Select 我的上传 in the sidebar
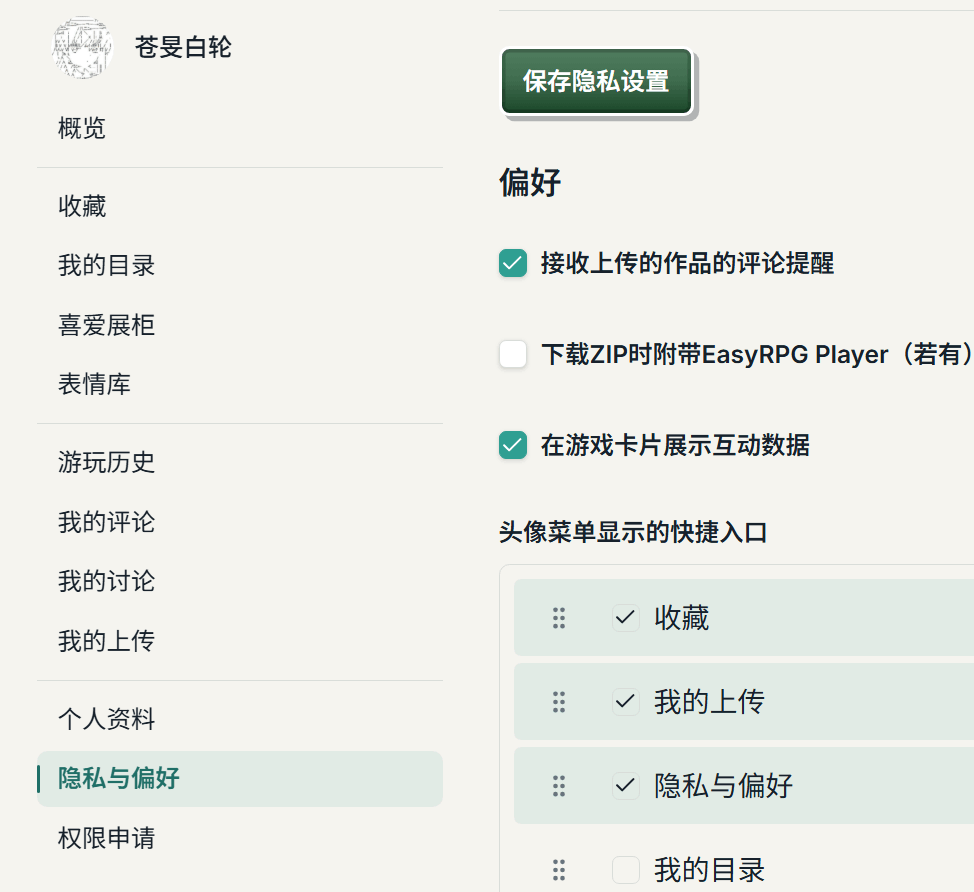The height and width of the screenshot is (892, 974). click(106, 641)
